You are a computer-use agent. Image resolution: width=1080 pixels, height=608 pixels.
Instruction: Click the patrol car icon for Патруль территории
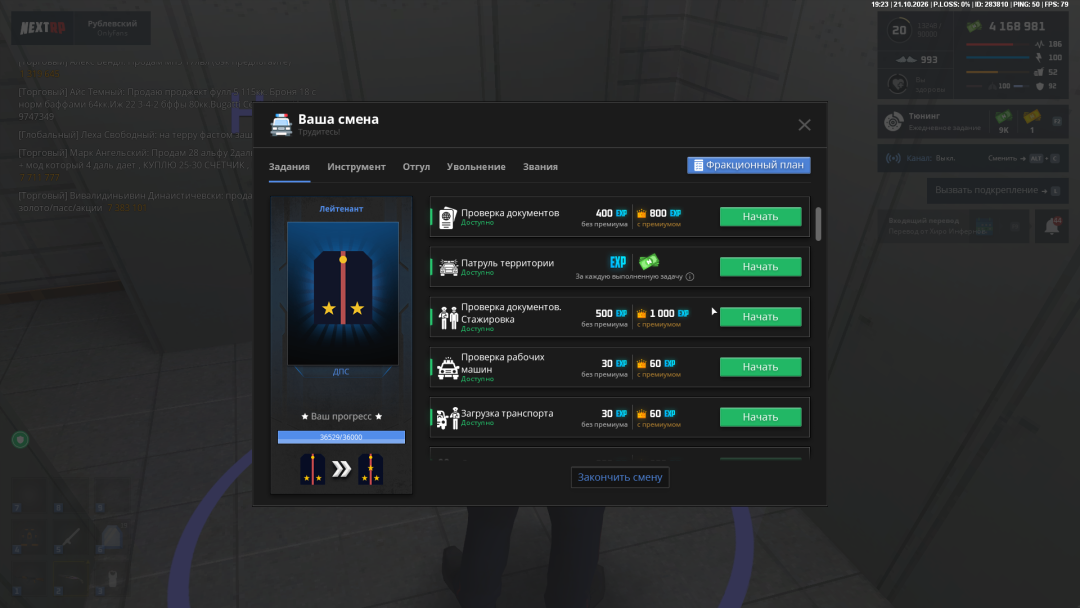[x=448, y=267]
